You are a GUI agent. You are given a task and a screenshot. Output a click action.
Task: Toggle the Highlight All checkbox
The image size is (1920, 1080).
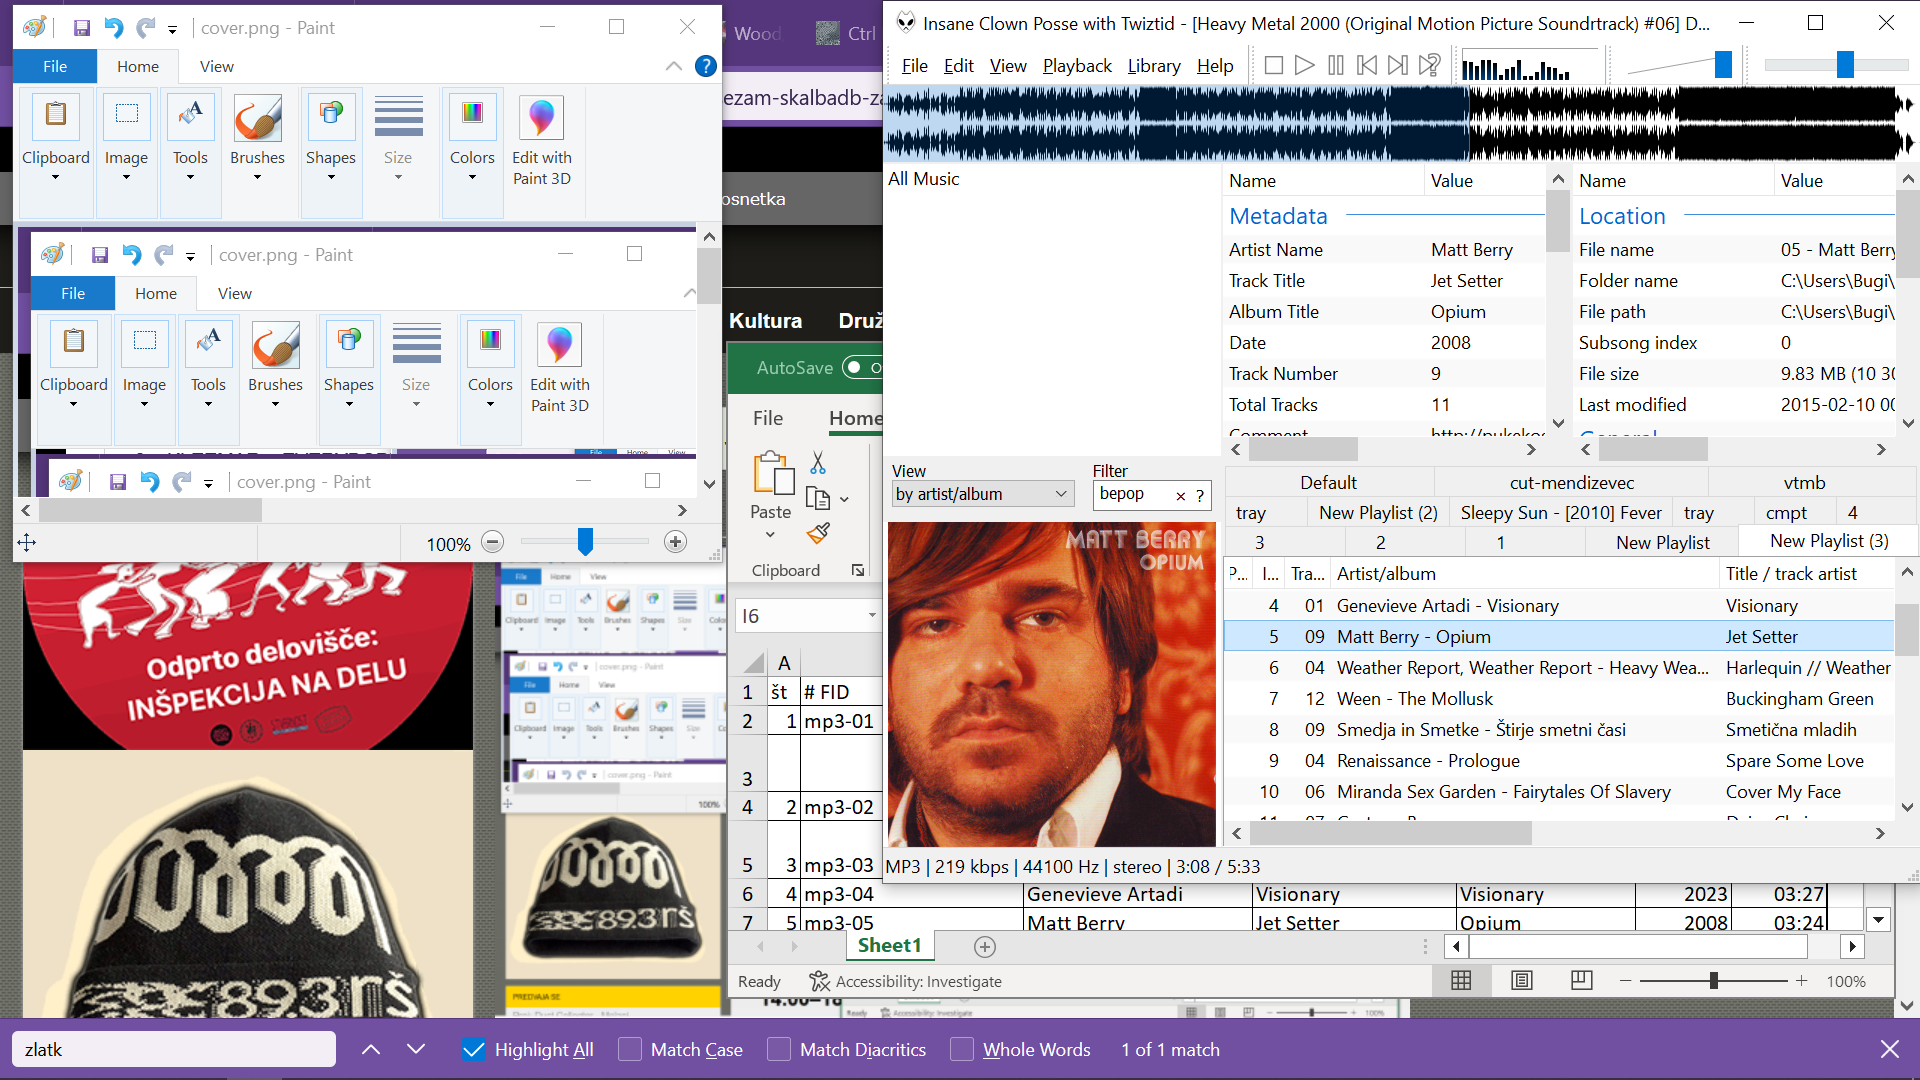[474, 1050]
